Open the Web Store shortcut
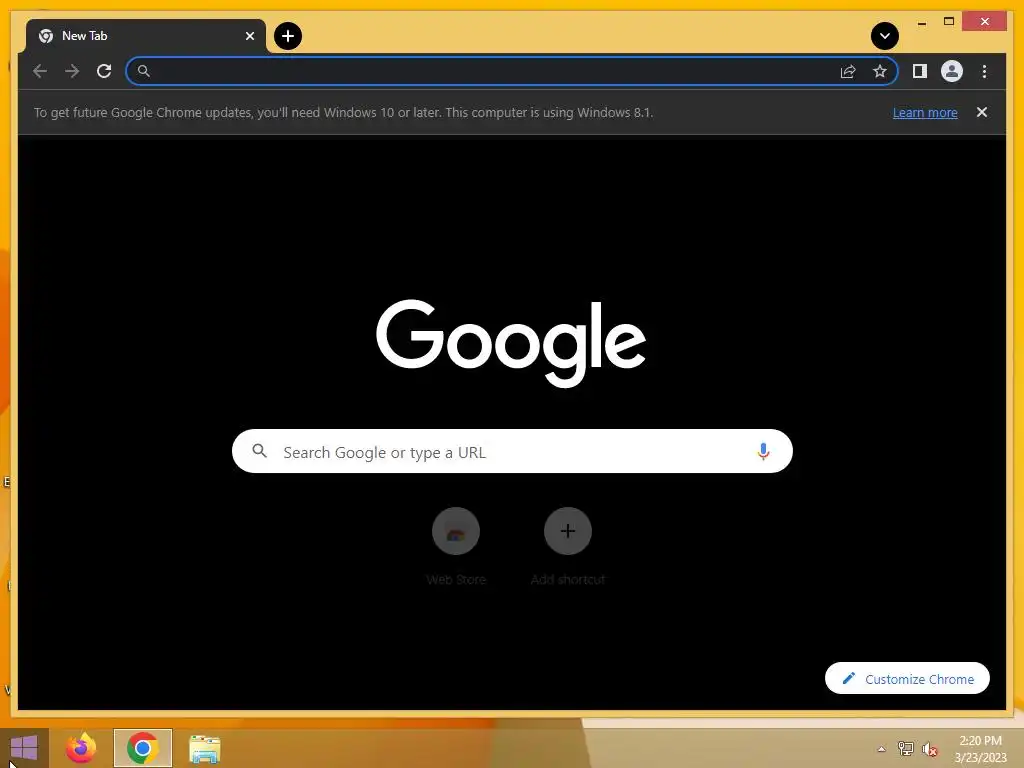The image size is (1024, 768). click(456, 546)
